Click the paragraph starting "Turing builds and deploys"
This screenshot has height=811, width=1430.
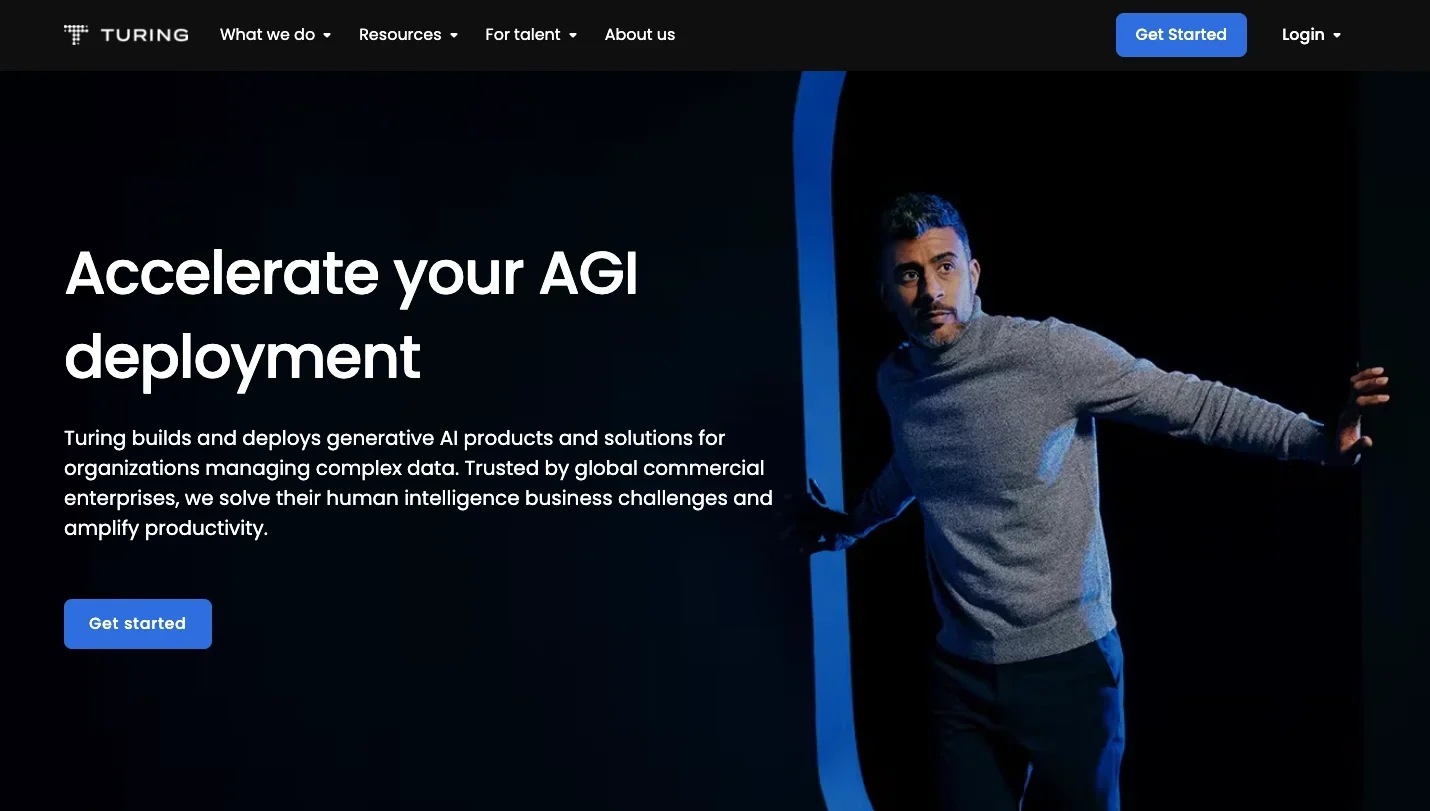[418, 483]
